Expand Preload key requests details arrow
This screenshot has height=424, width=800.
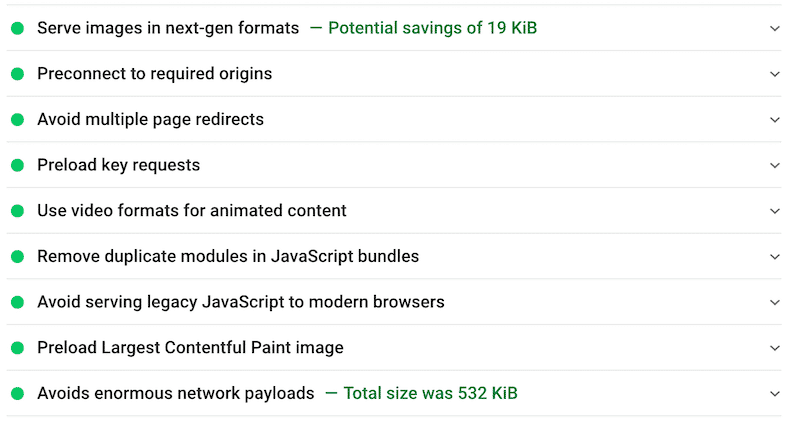[775, 166]
